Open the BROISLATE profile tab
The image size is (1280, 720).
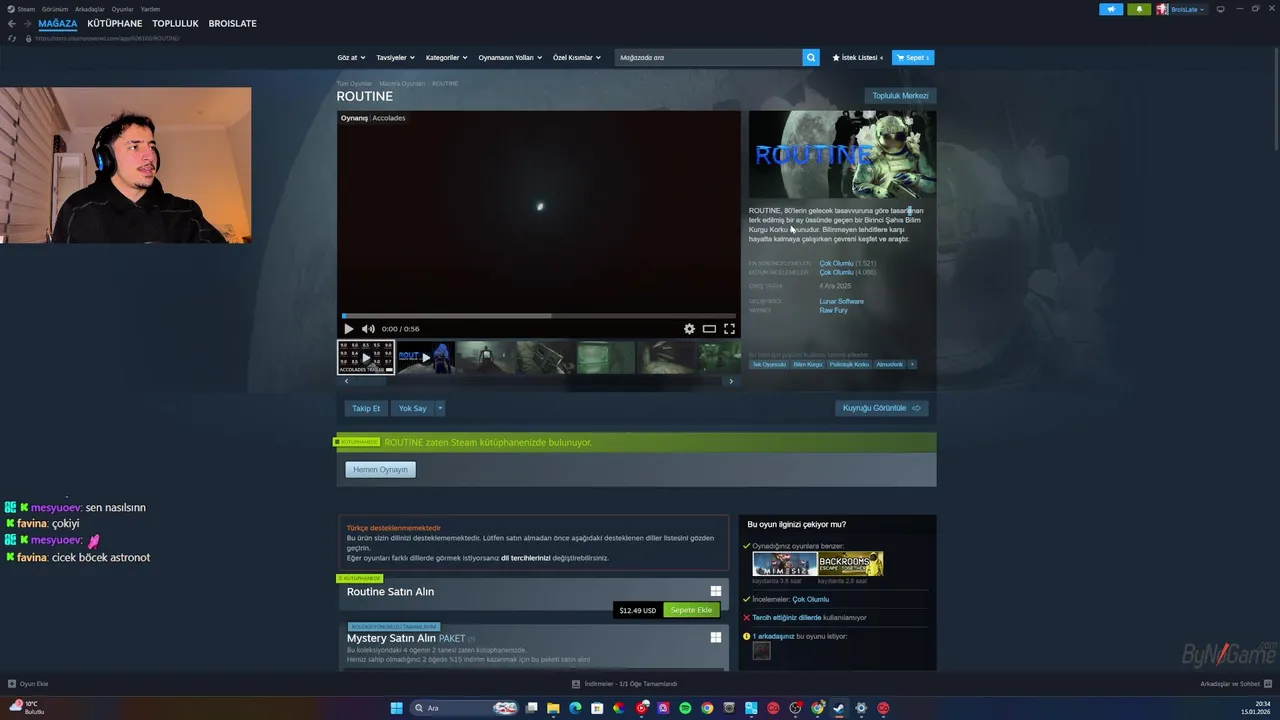(x=232, y=23)
